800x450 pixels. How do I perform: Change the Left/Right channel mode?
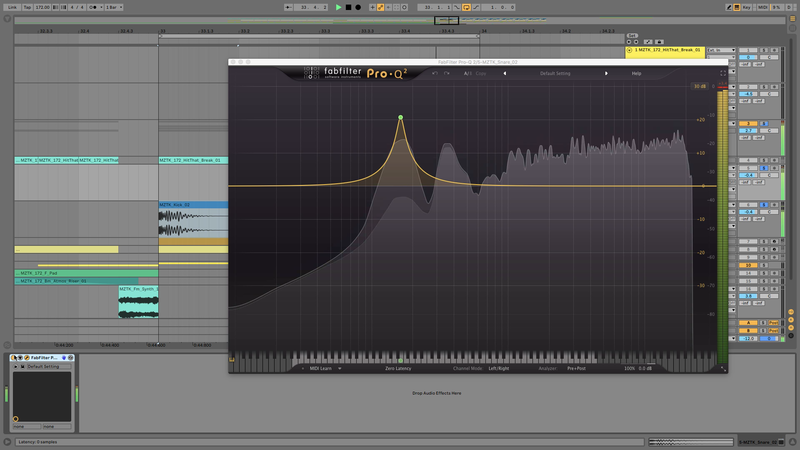[498, 368]
